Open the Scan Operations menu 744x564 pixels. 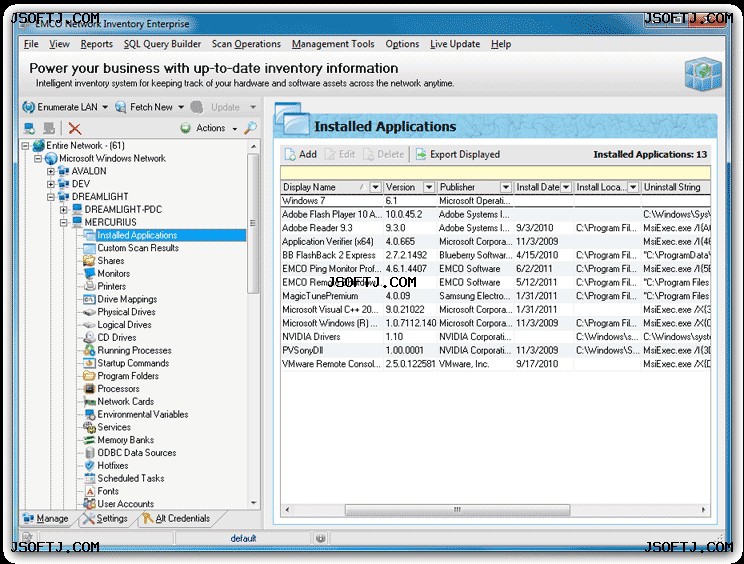[246, 44]
